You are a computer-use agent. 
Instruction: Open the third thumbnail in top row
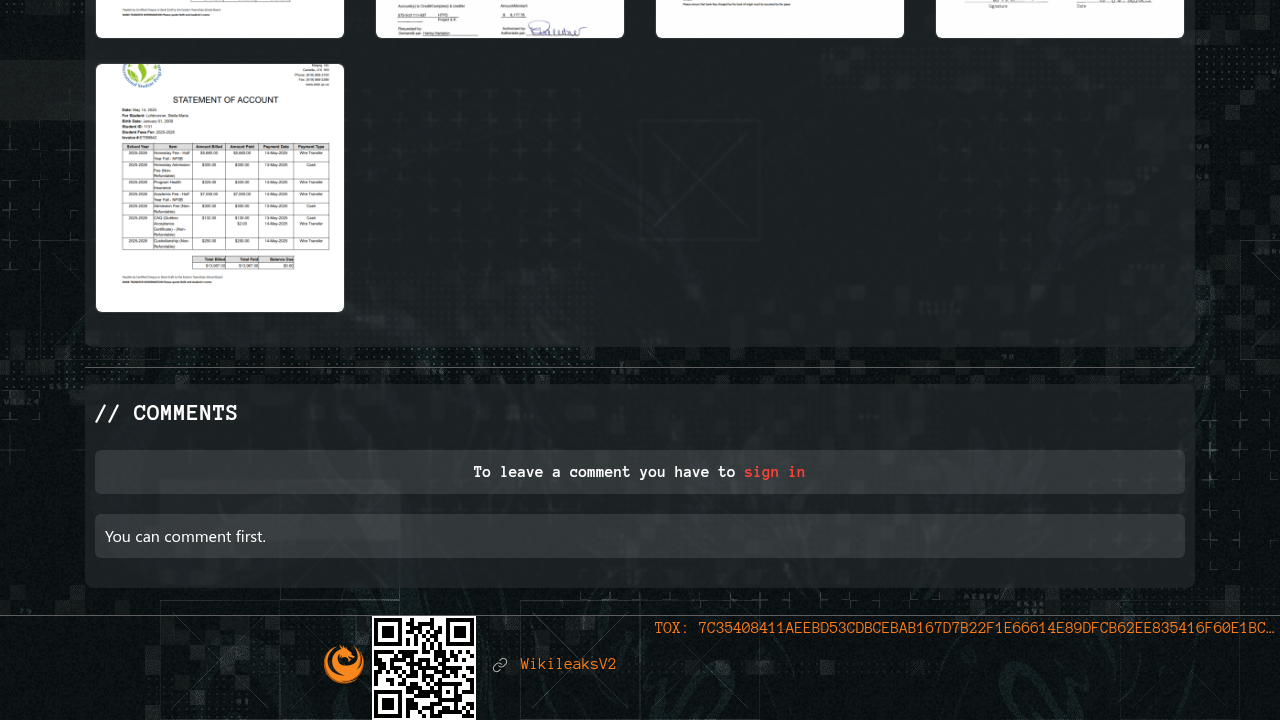click(780, 18)
